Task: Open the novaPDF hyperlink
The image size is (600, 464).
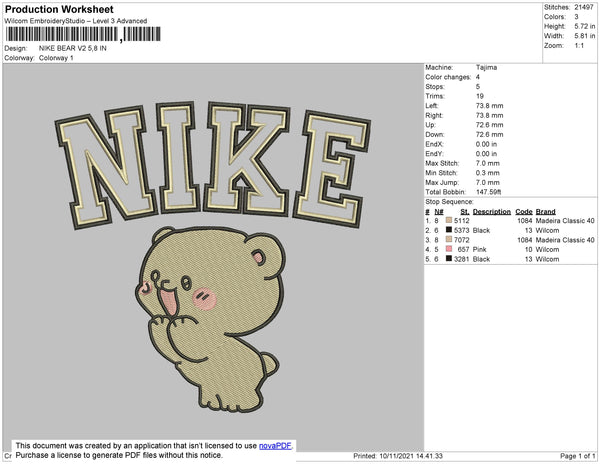Action: pos(275,446)
